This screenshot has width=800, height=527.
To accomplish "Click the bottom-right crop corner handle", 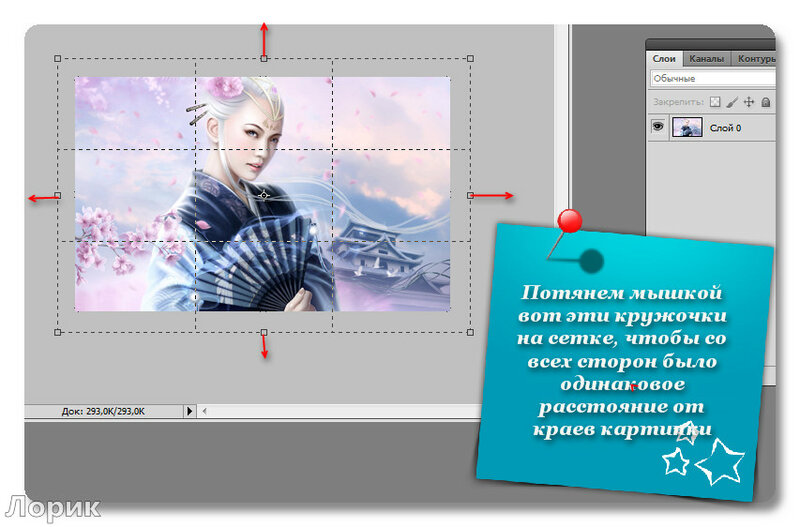I will [470, 332].
